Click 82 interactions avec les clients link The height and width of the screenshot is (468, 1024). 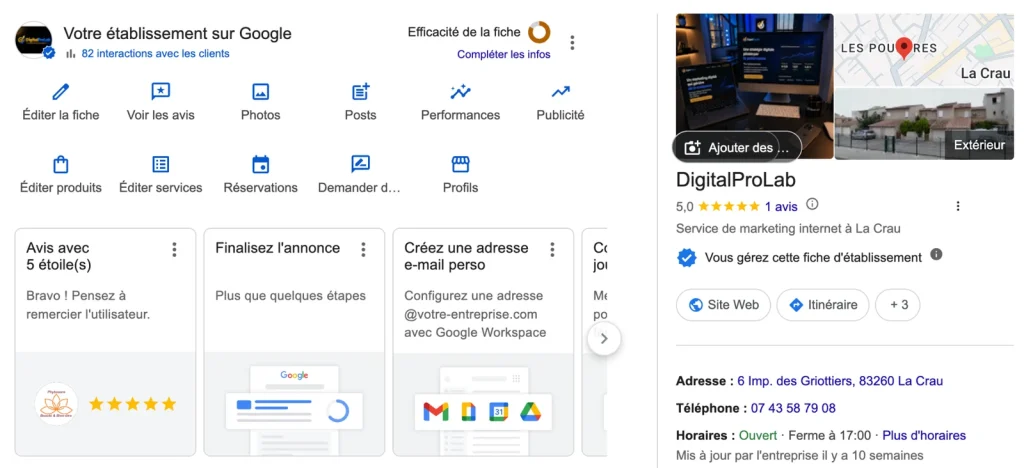pos(155,54)
